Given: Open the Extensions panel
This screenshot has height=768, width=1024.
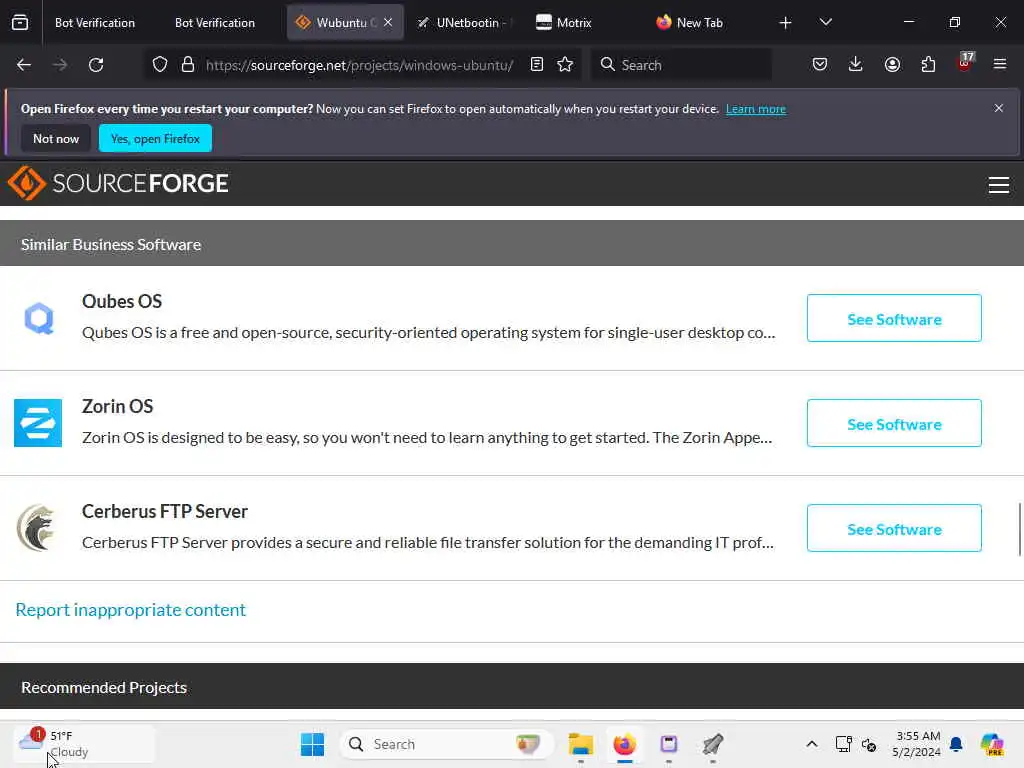Looking at the screenshot, I should 928,65.
